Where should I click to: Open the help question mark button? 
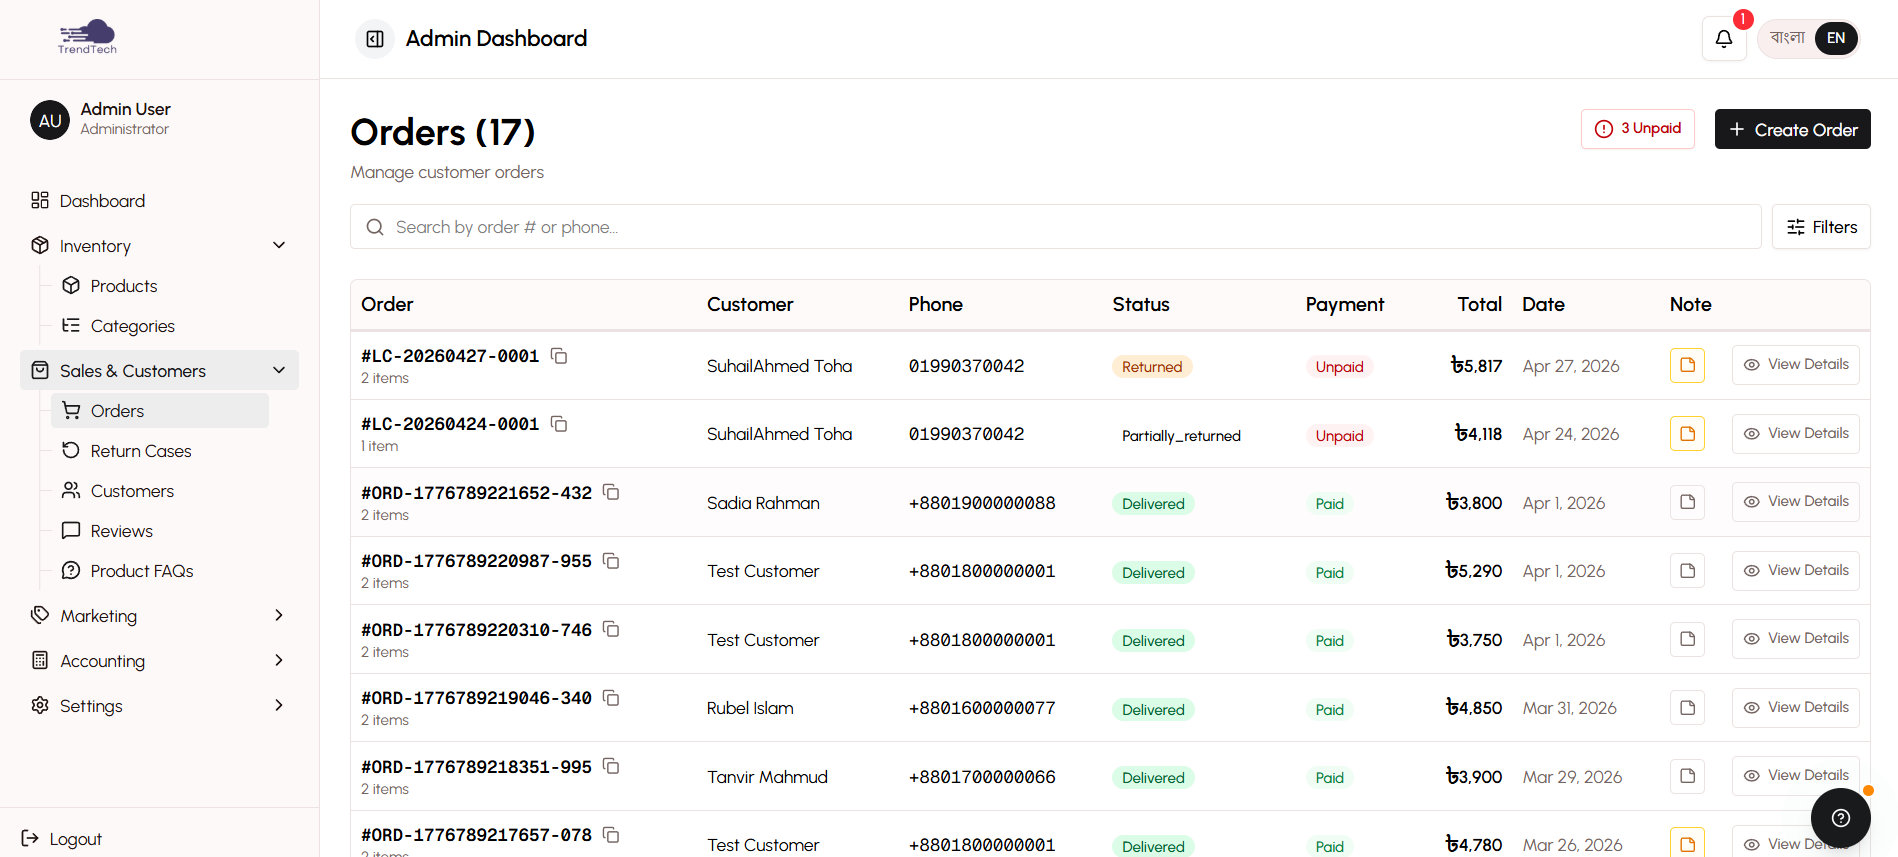click(x=1840, y=818)
